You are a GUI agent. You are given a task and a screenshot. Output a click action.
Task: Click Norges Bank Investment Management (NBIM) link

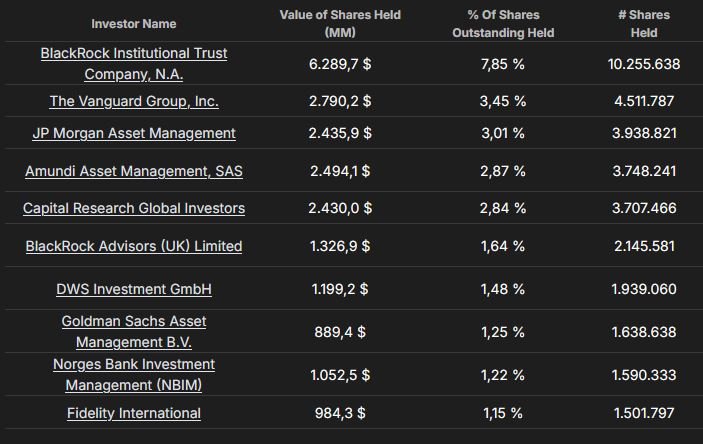(x=134, y=374)
